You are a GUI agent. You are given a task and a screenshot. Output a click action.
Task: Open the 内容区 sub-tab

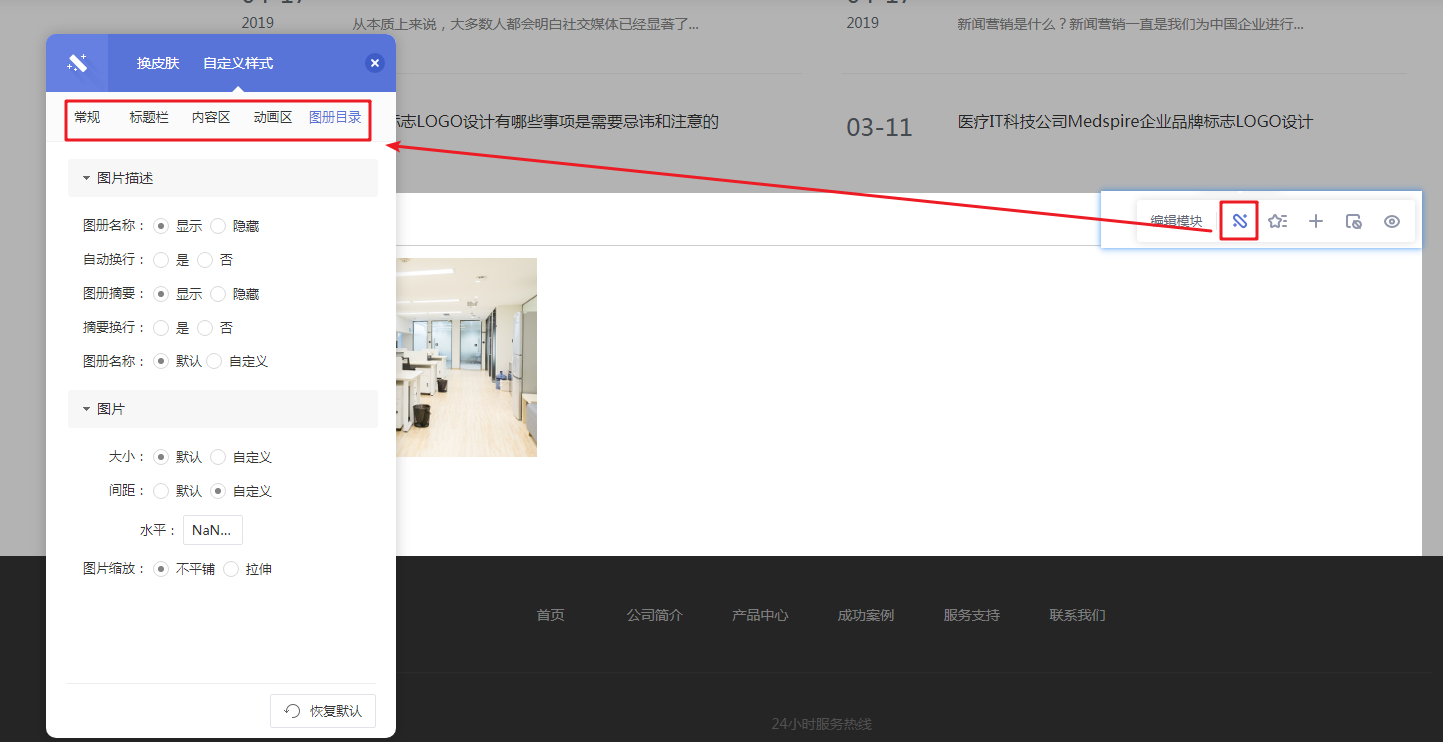[211, 118]
